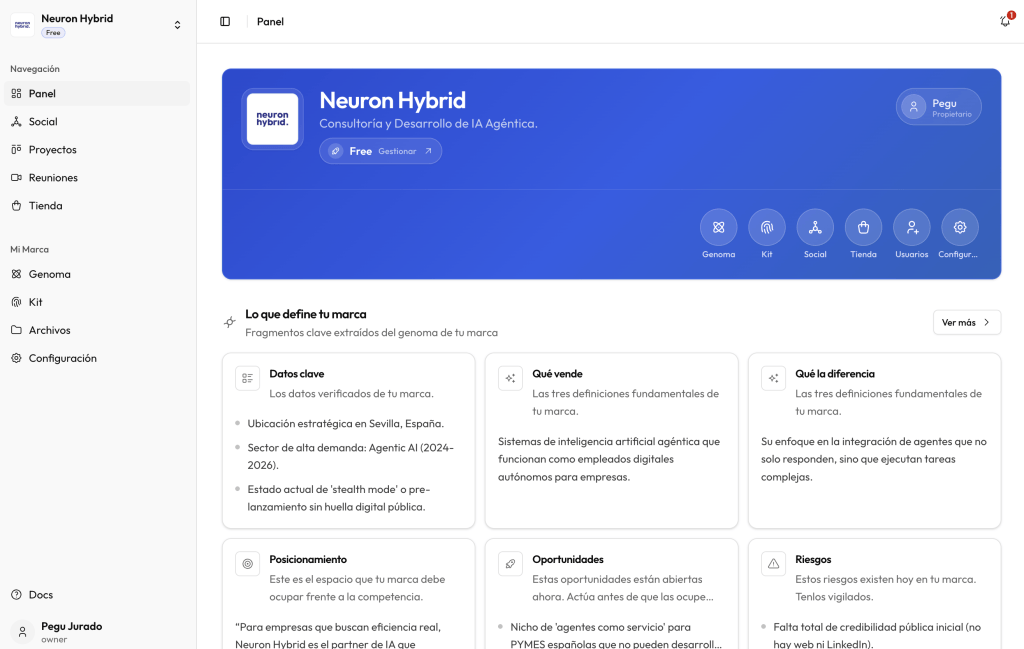1024x649 pixels.
Task: Click the Ver más button
Action: point(967,323)
